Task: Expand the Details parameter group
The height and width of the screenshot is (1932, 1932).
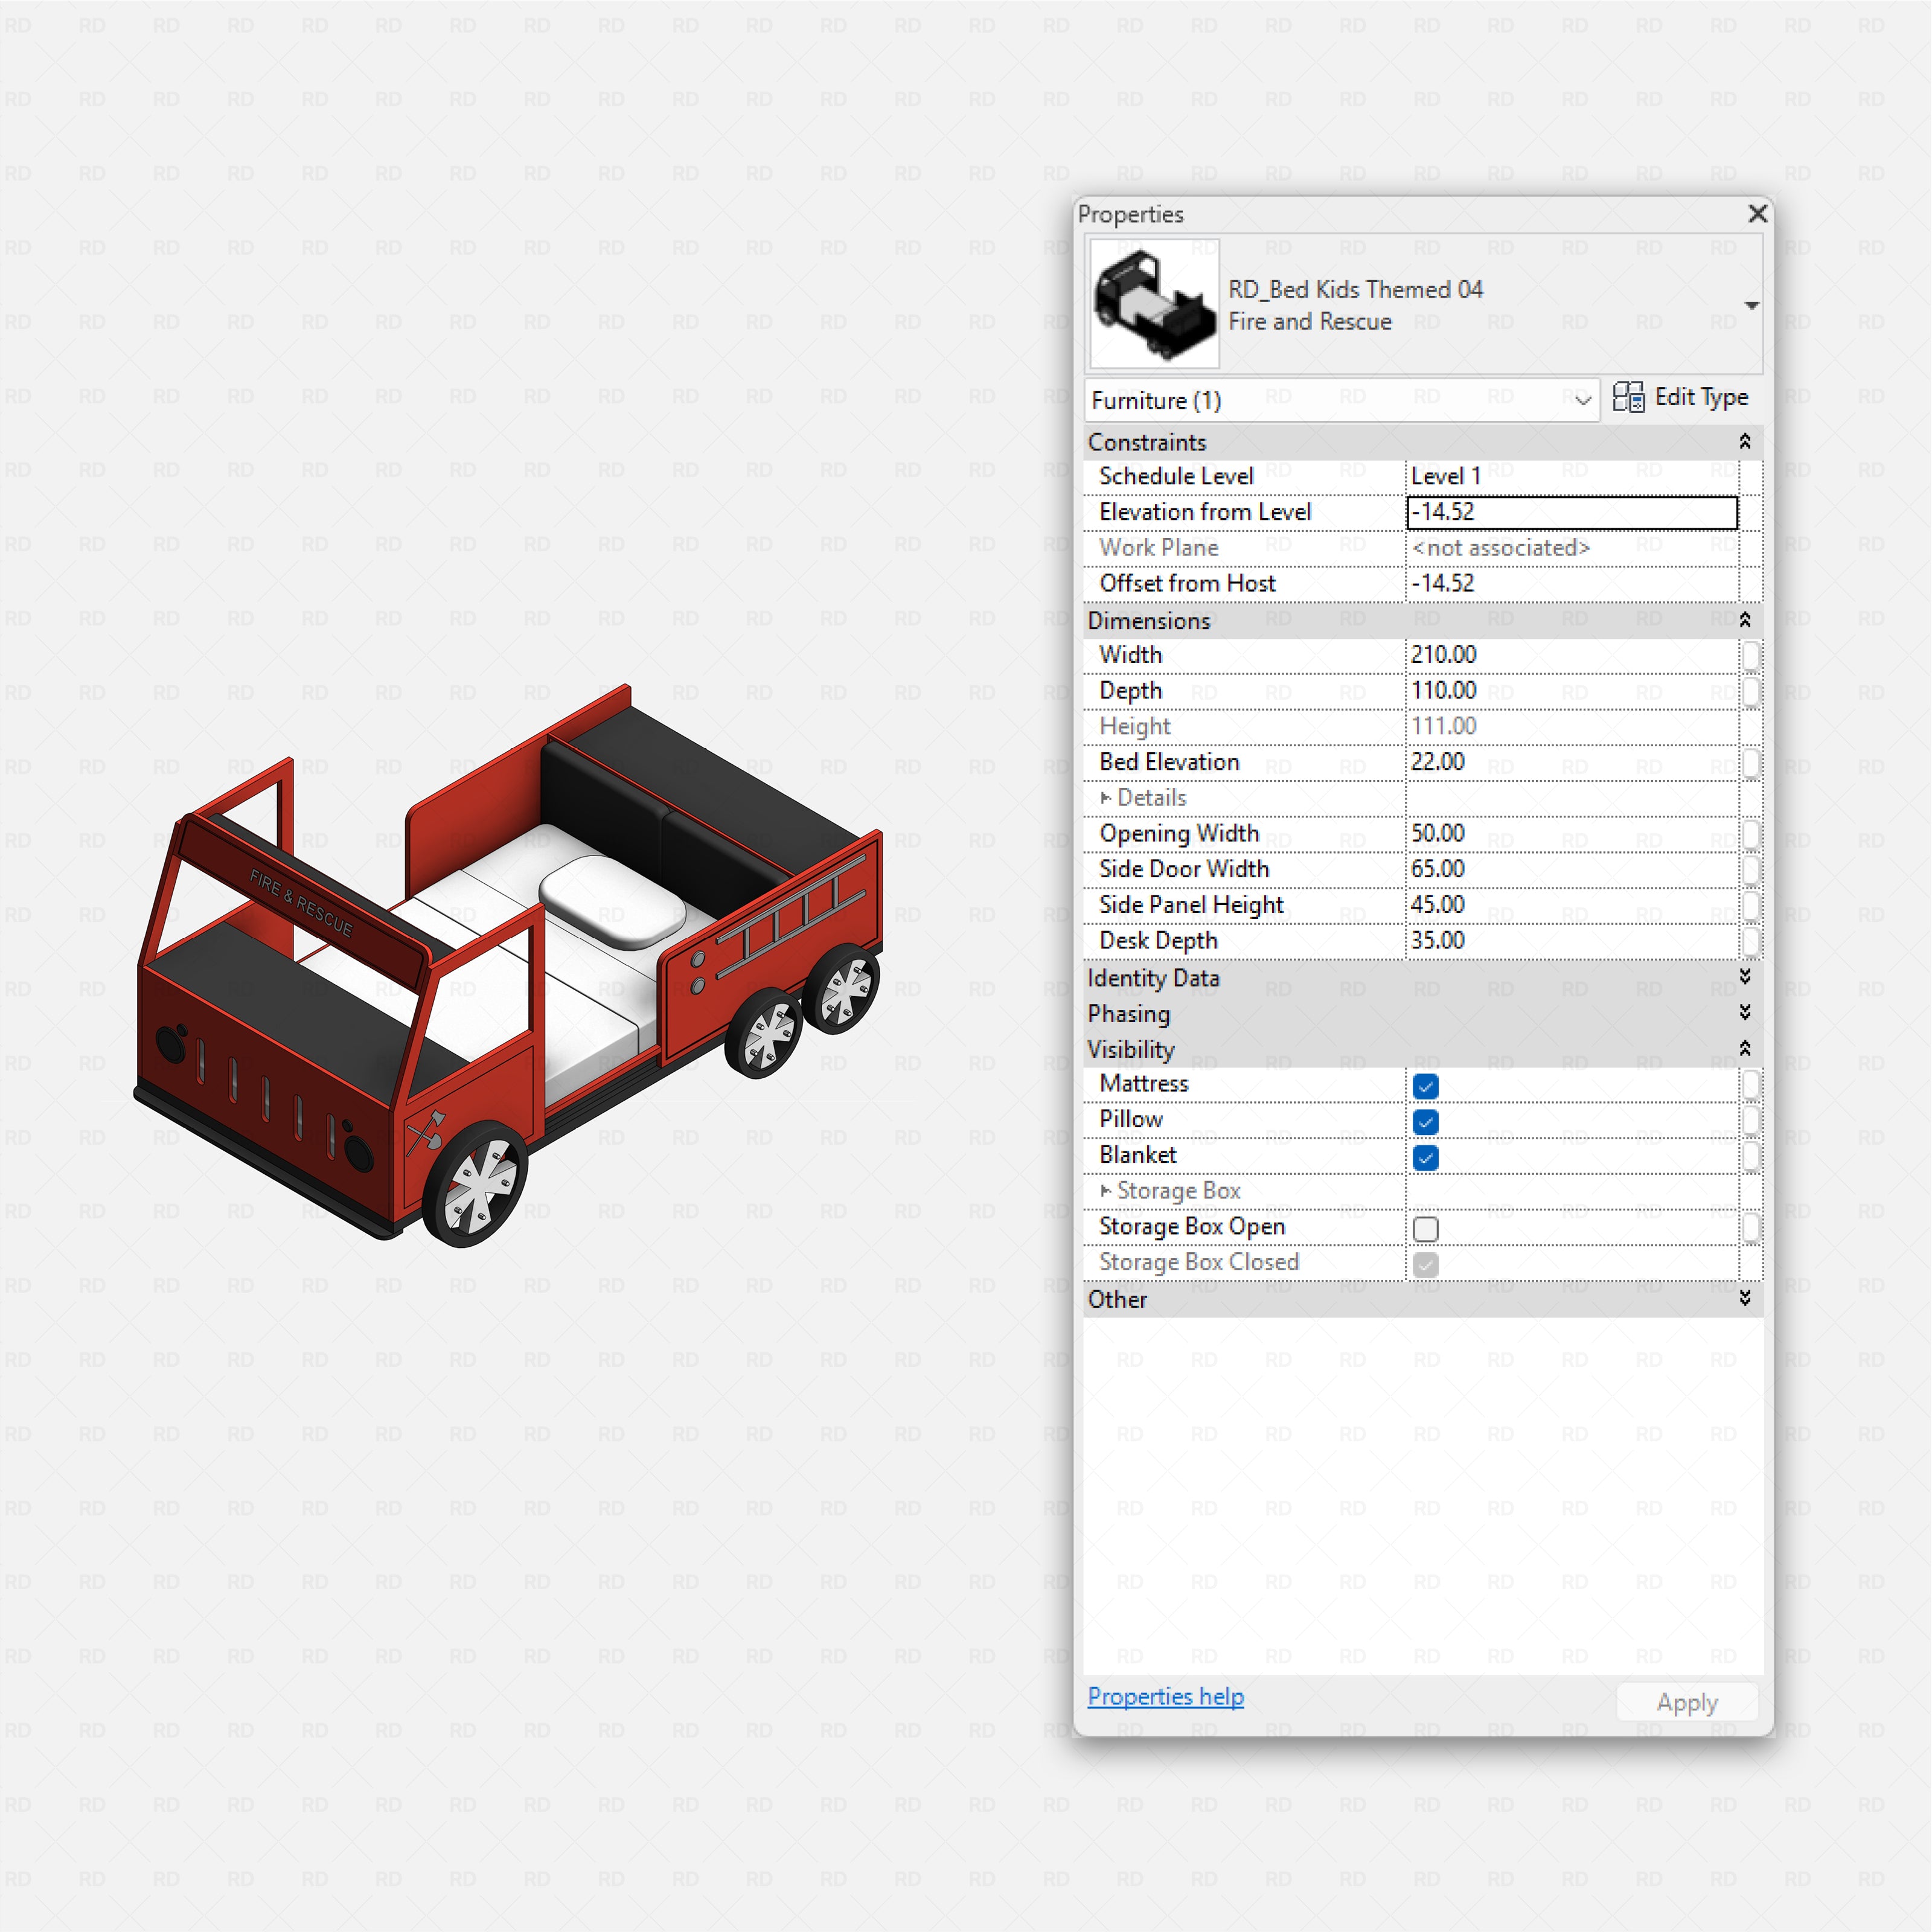Action: 1106,798
